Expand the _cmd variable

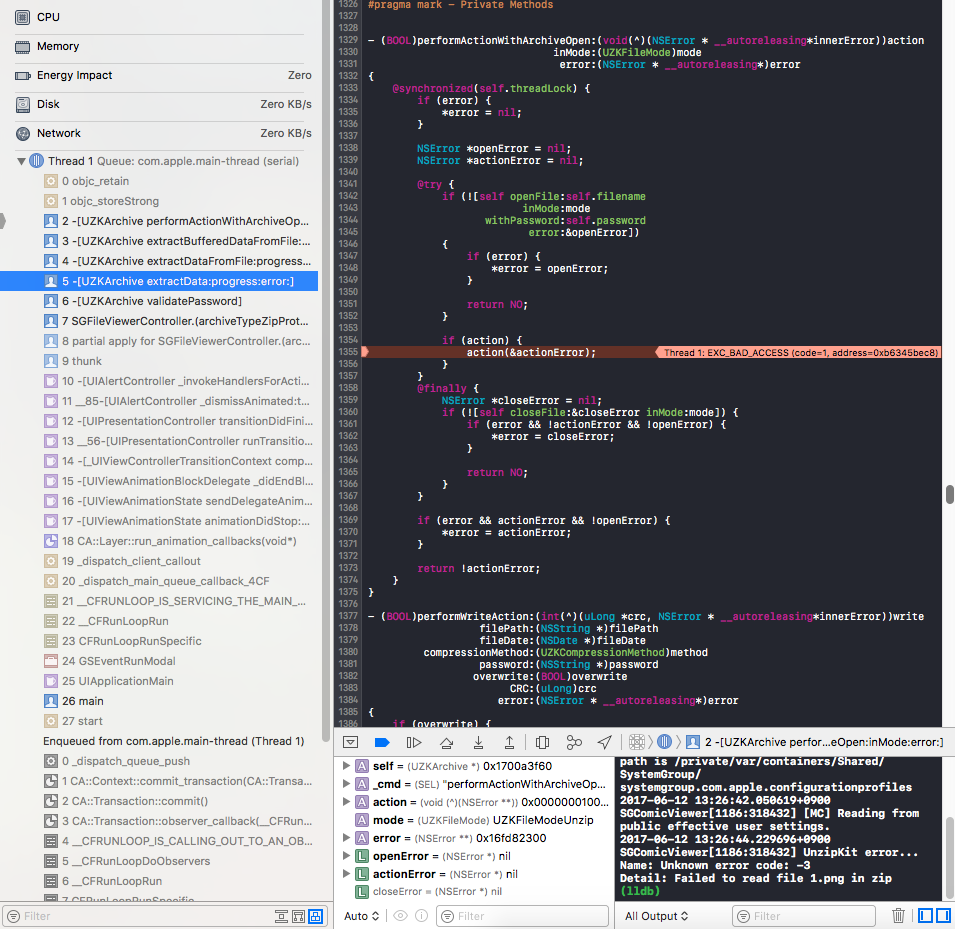346,784
